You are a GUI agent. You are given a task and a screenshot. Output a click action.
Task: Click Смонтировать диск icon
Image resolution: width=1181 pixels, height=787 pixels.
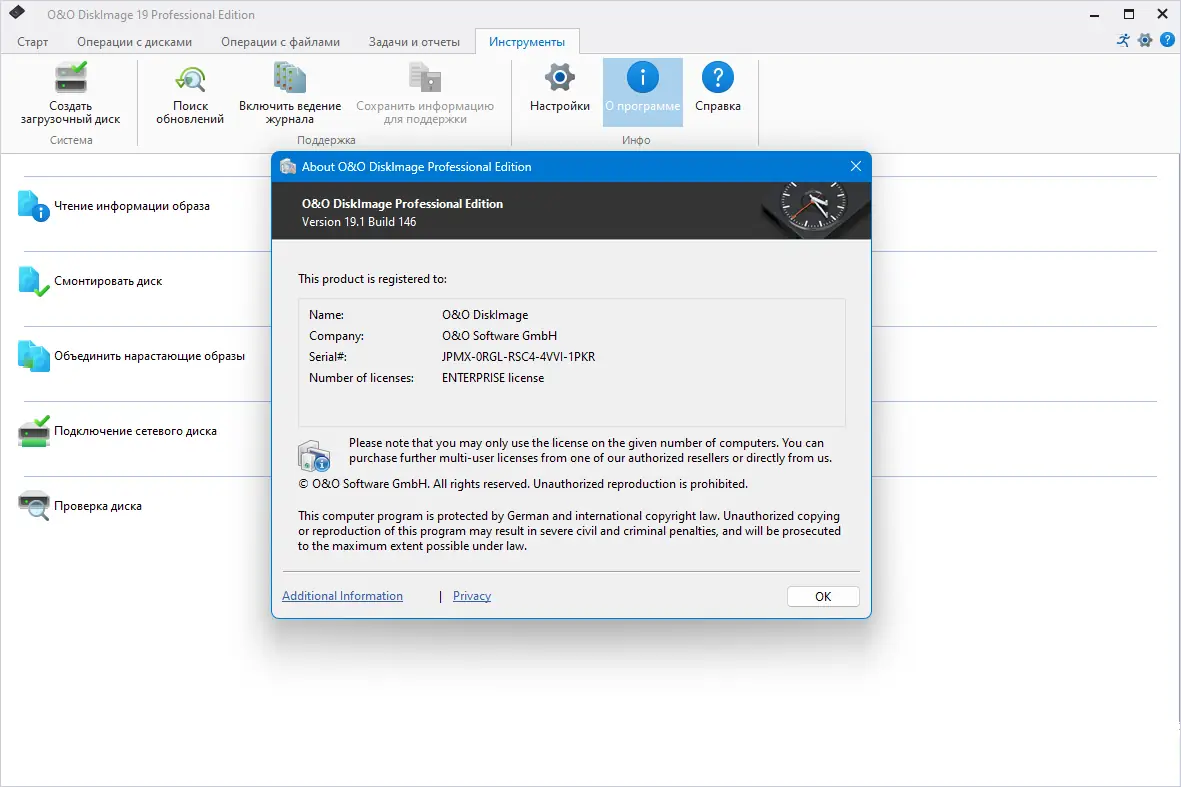(x=34, y=281)
